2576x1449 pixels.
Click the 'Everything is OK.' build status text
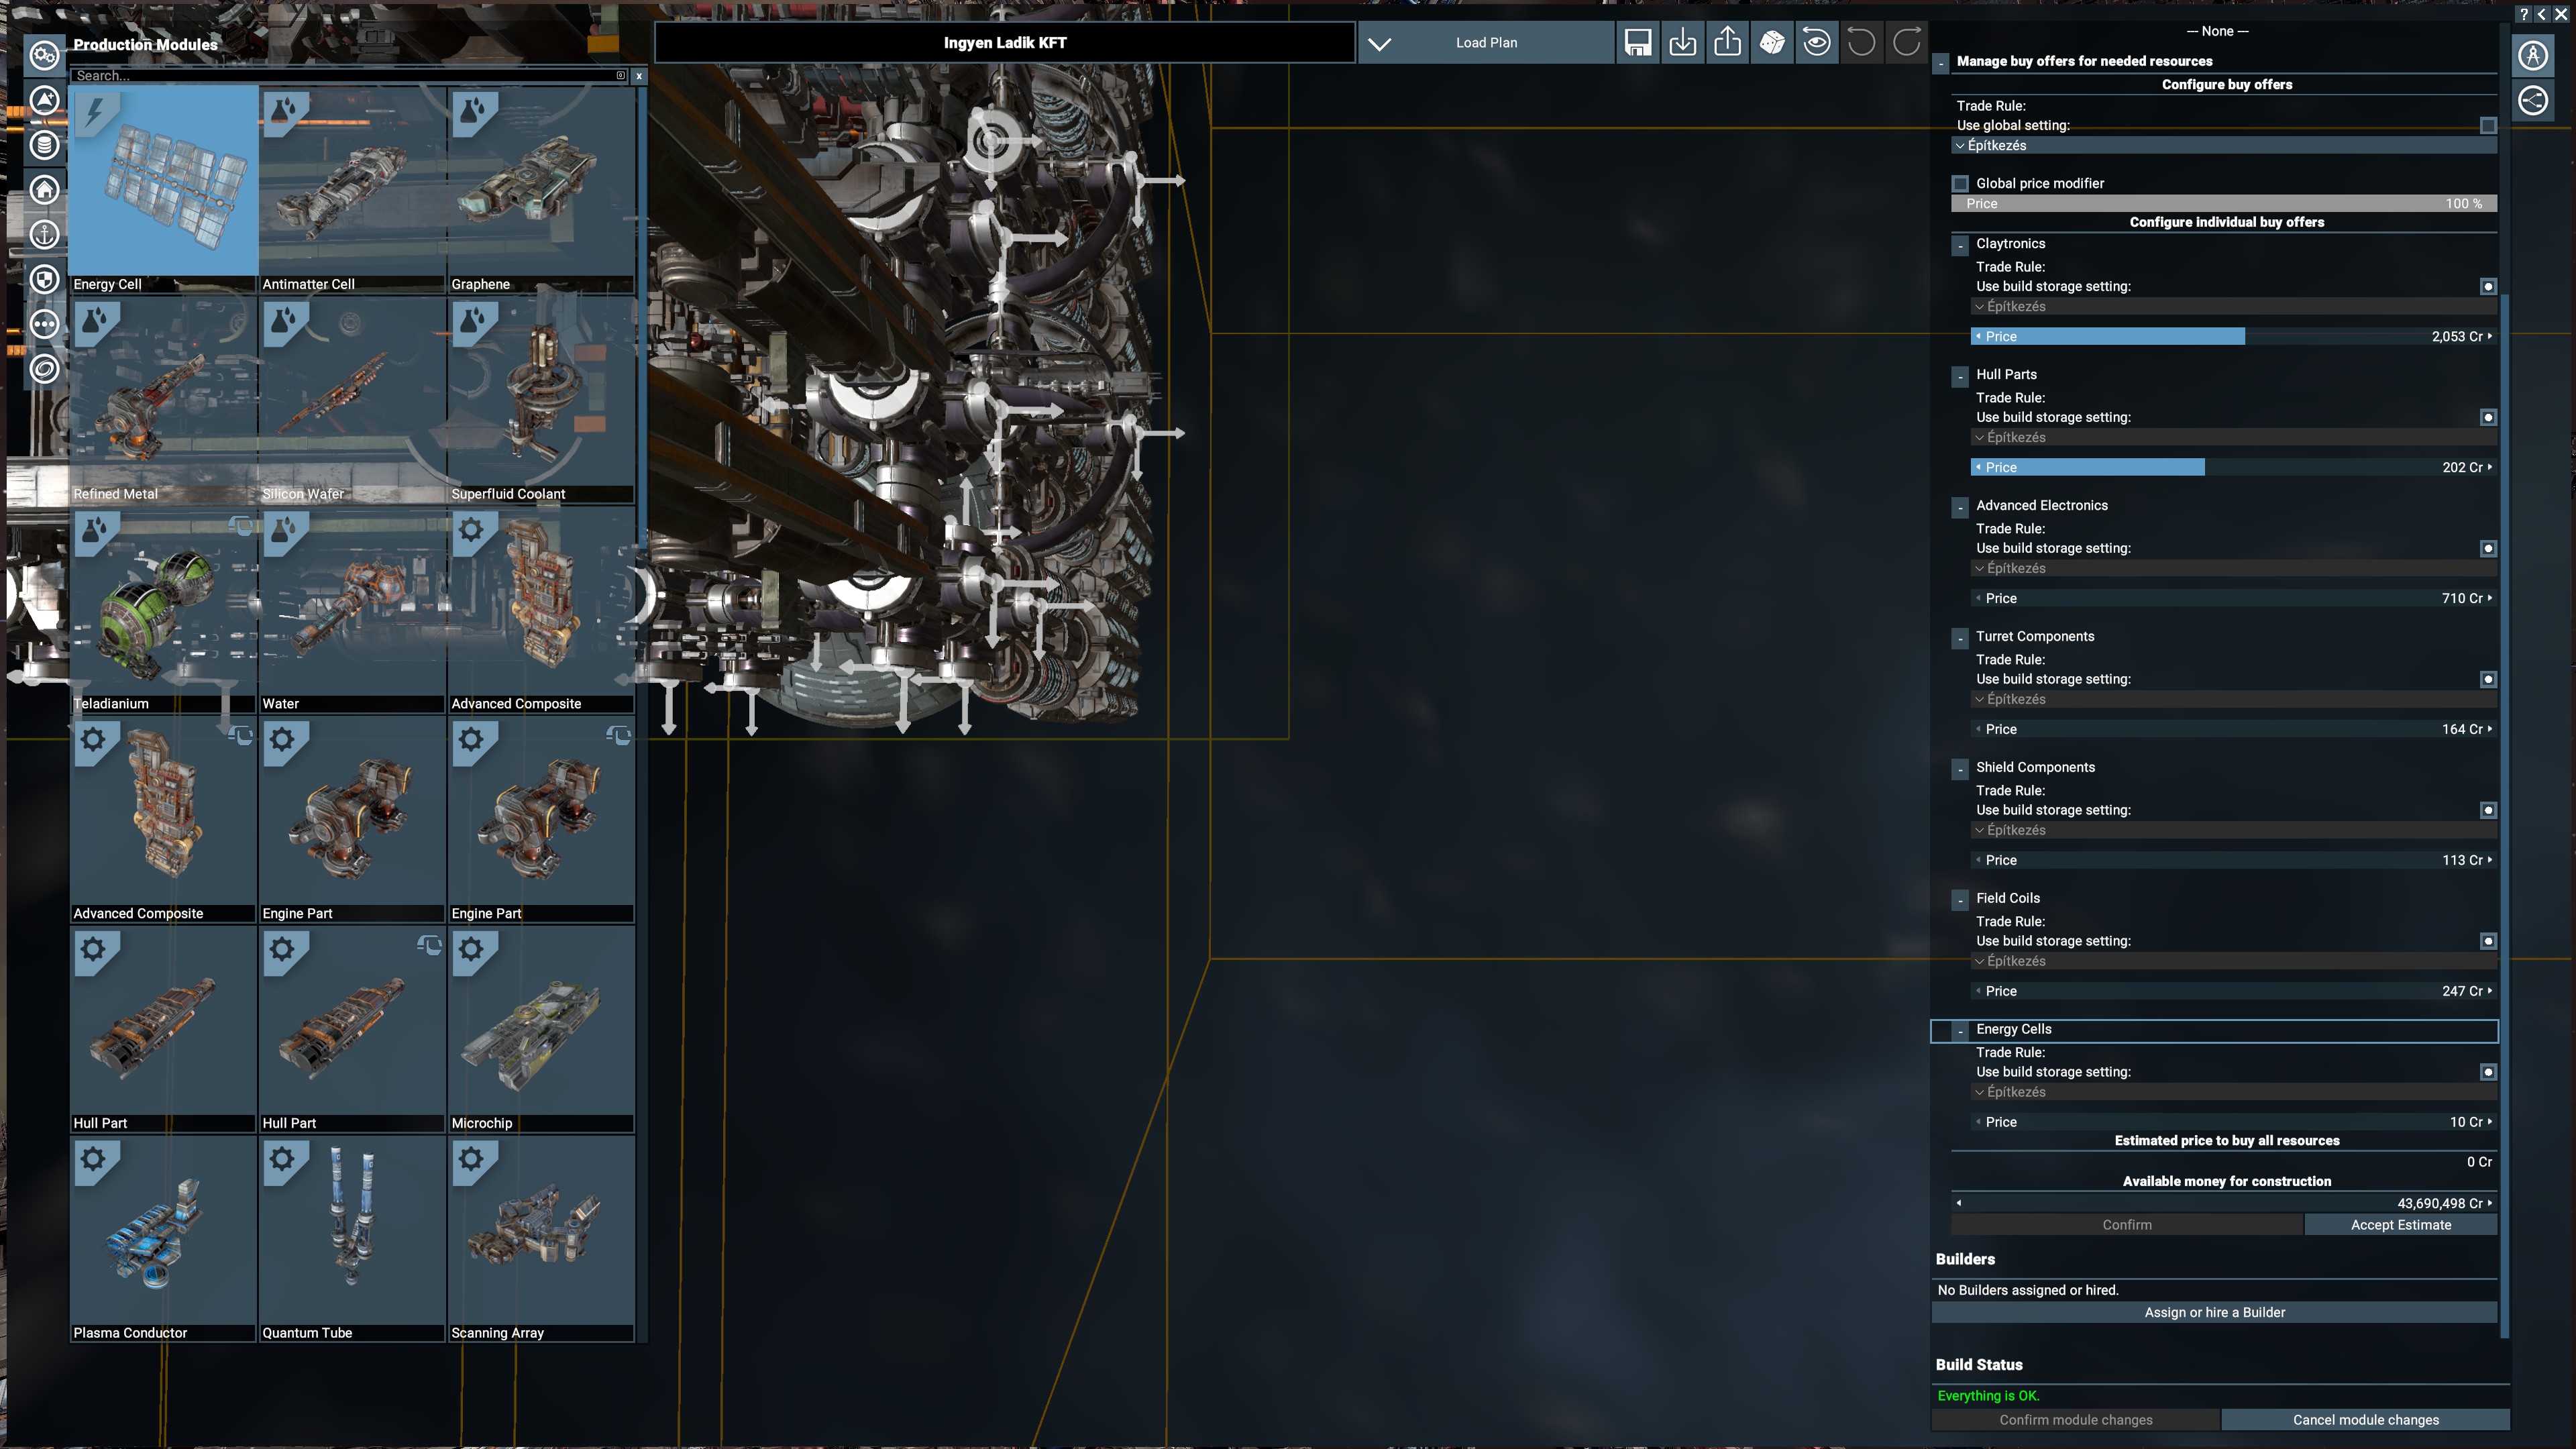1988,1396
